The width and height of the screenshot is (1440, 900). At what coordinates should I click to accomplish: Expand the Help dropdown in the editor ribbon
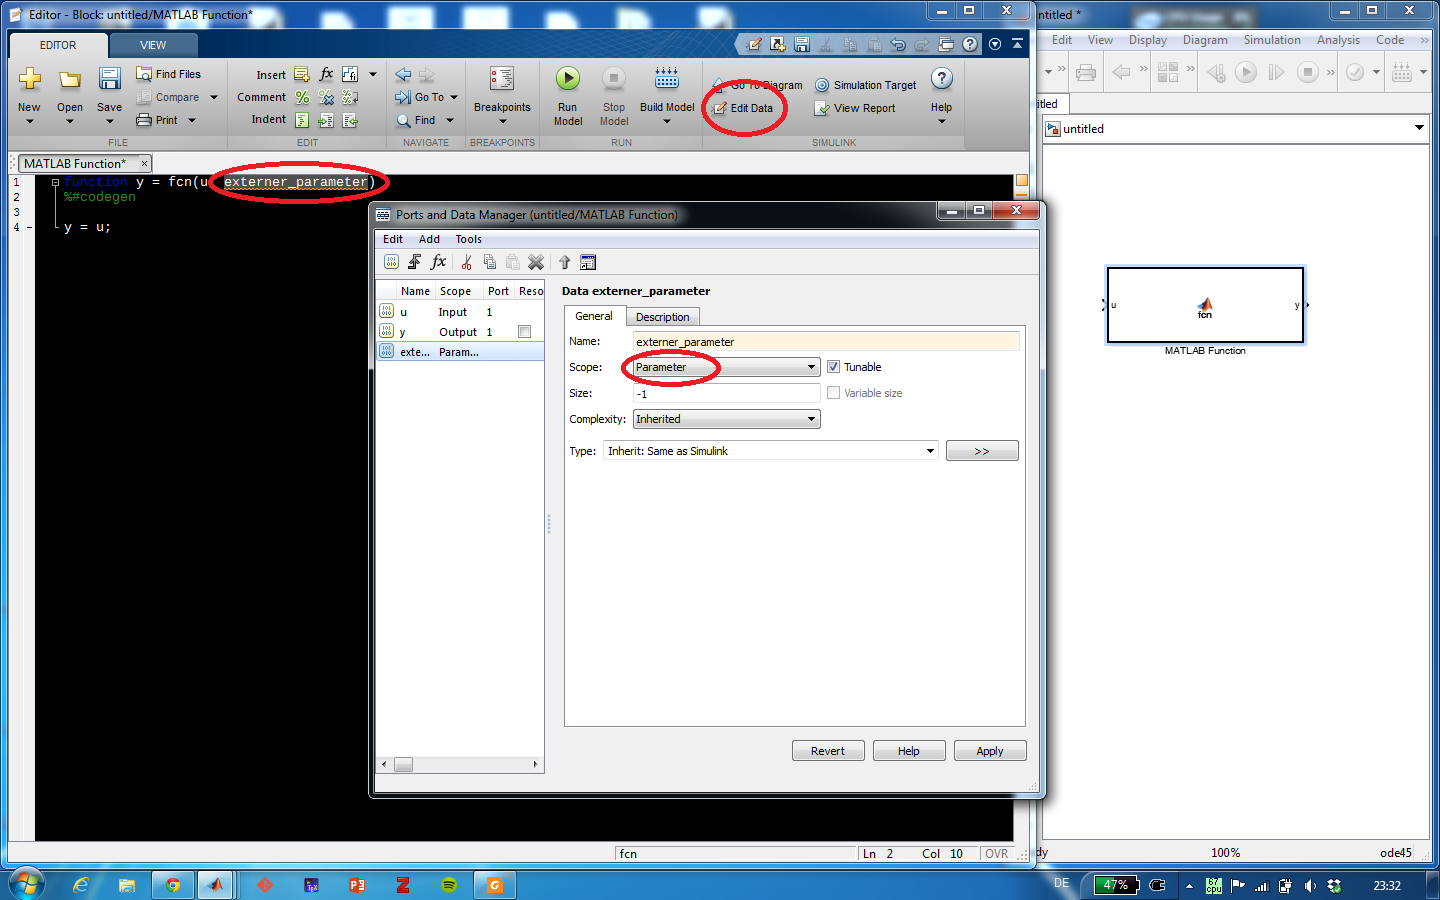click(942, 122)
